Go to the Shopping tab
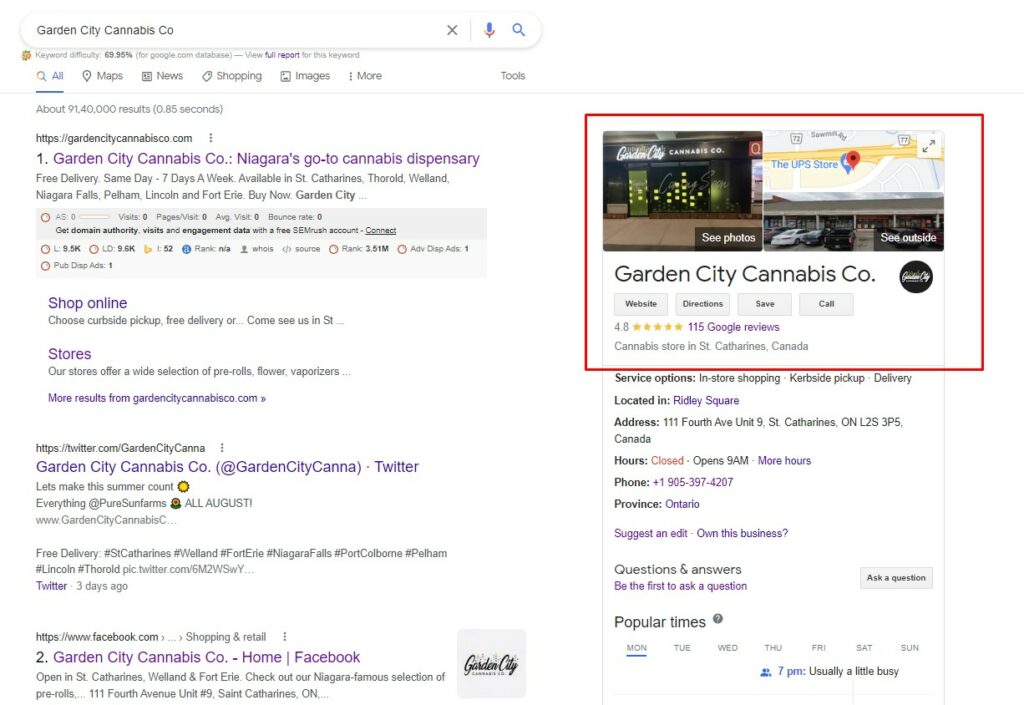 coord(232,76)
